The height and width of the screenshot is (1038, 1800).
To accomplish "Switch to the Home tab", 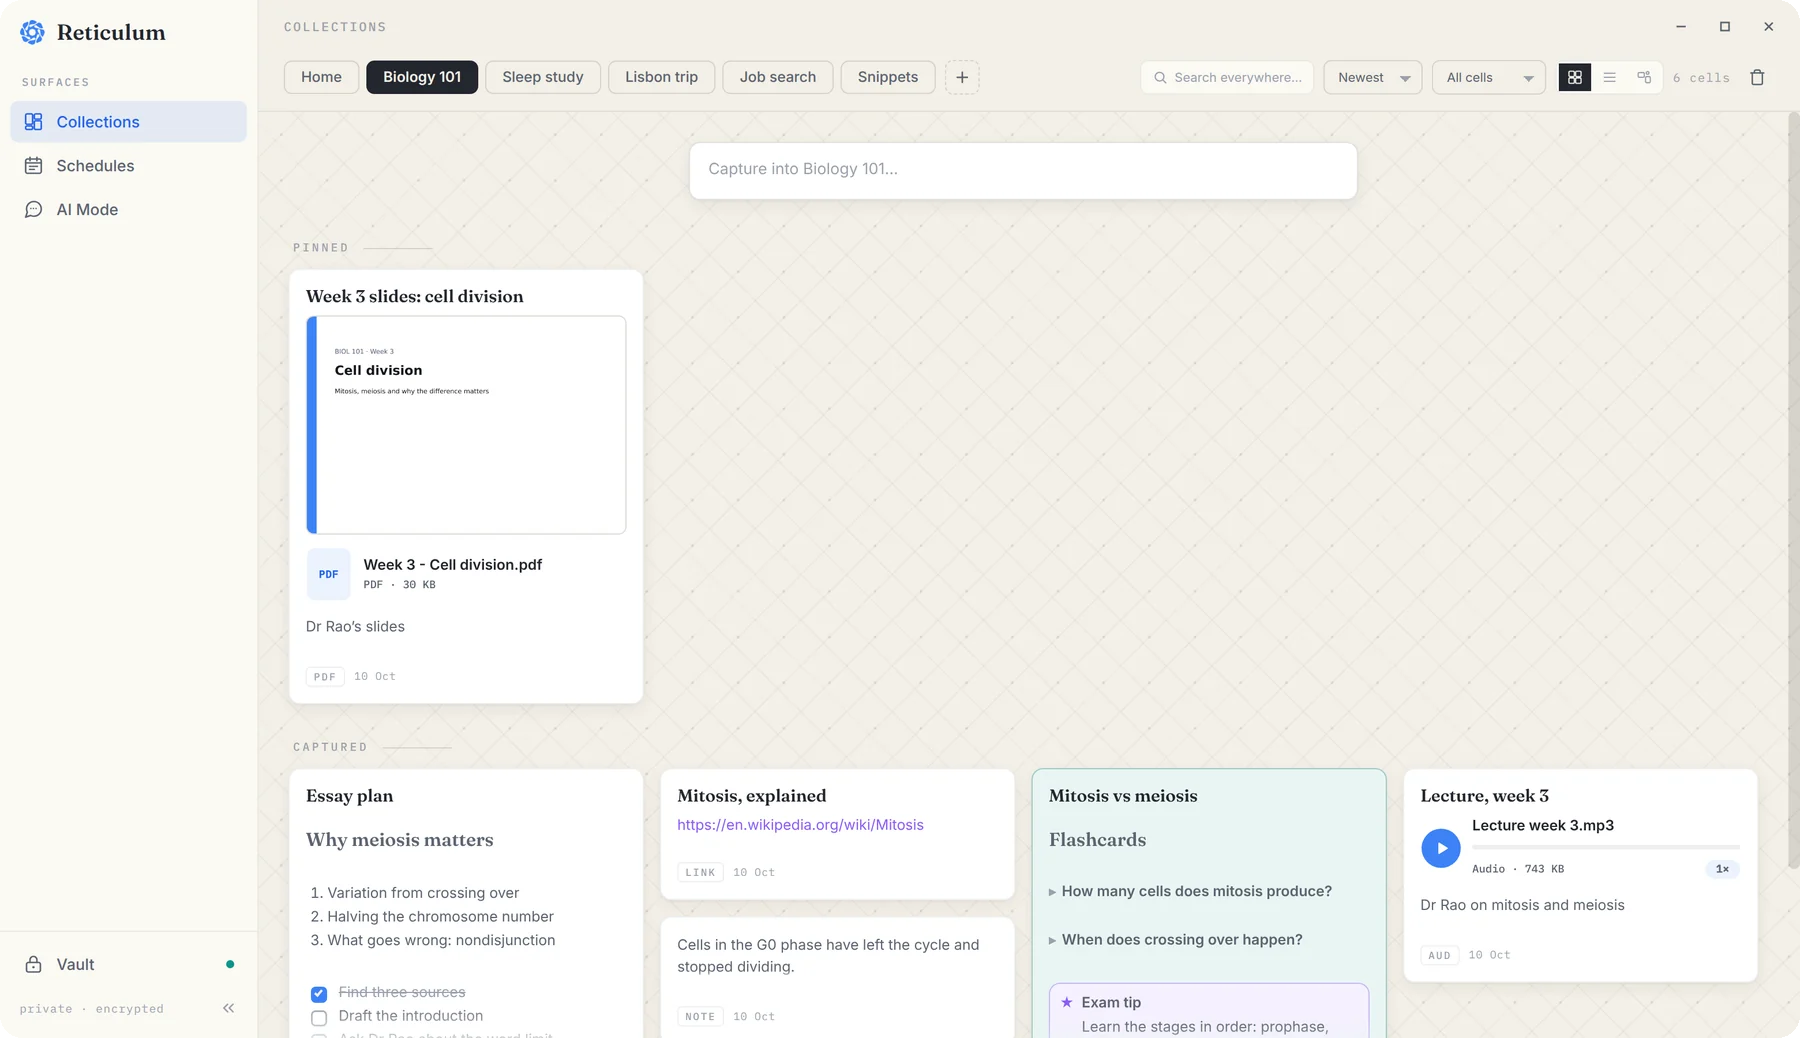I will pos(321,77).
